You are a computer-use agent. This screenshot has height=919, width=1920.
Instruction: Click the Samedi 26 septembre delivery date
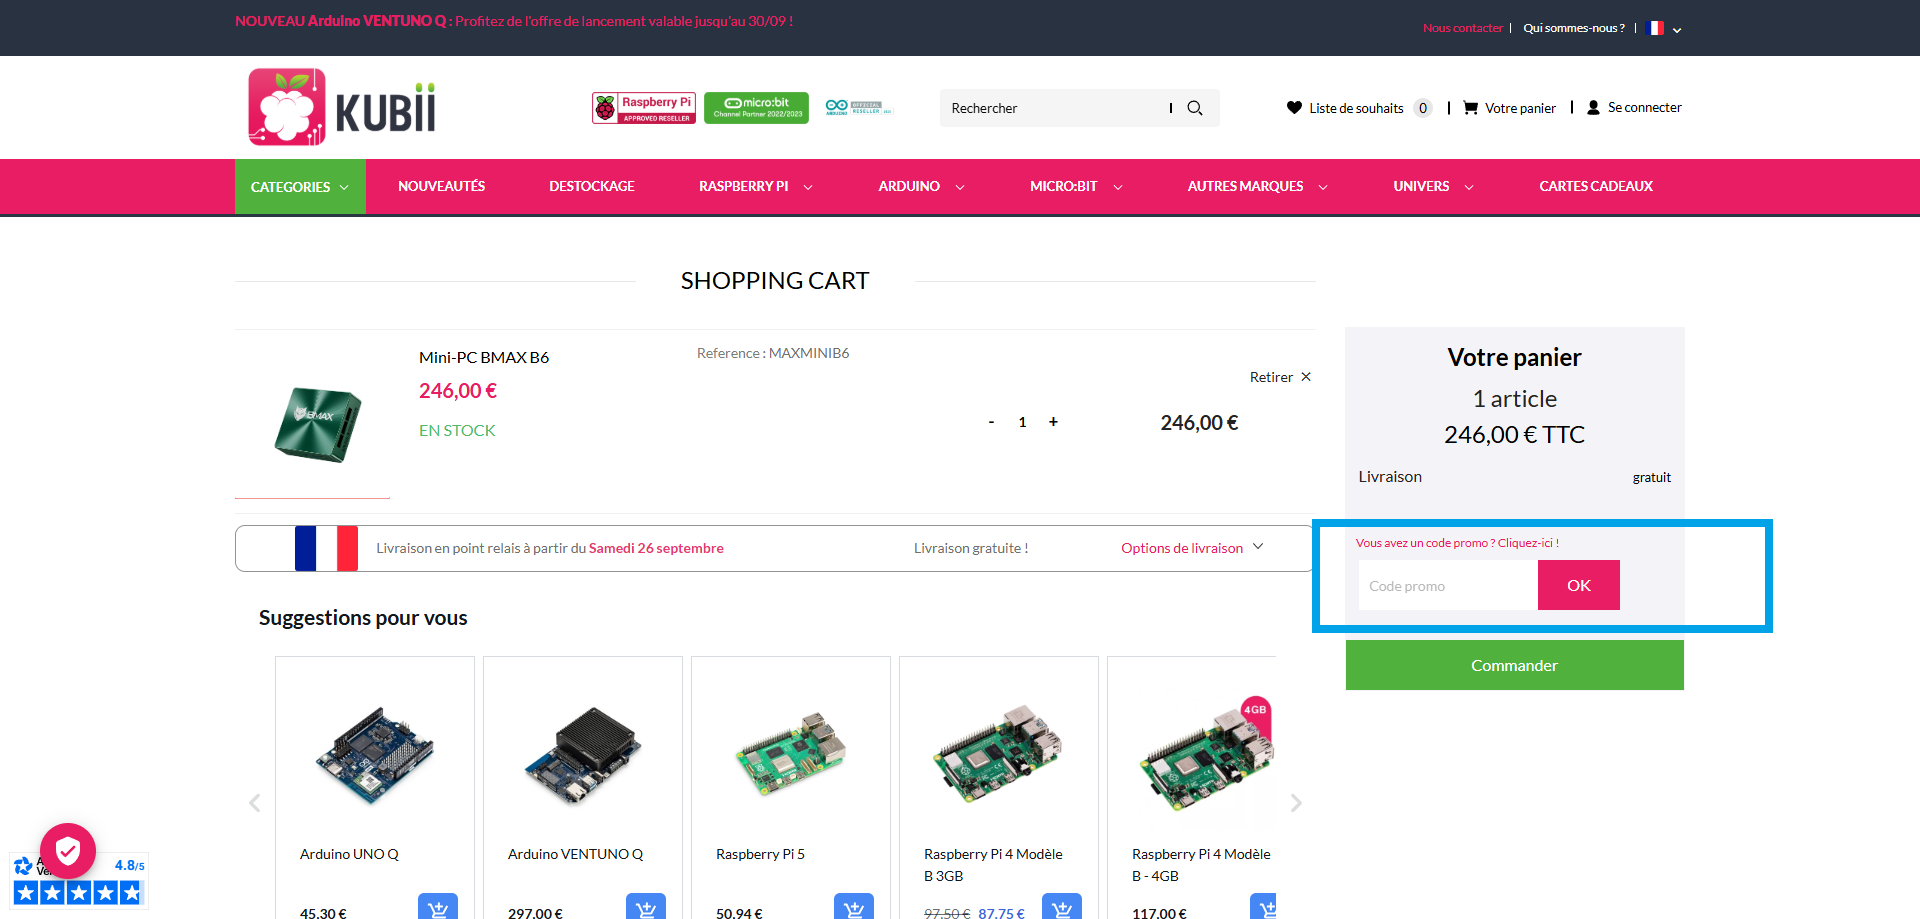pos(656,548)
